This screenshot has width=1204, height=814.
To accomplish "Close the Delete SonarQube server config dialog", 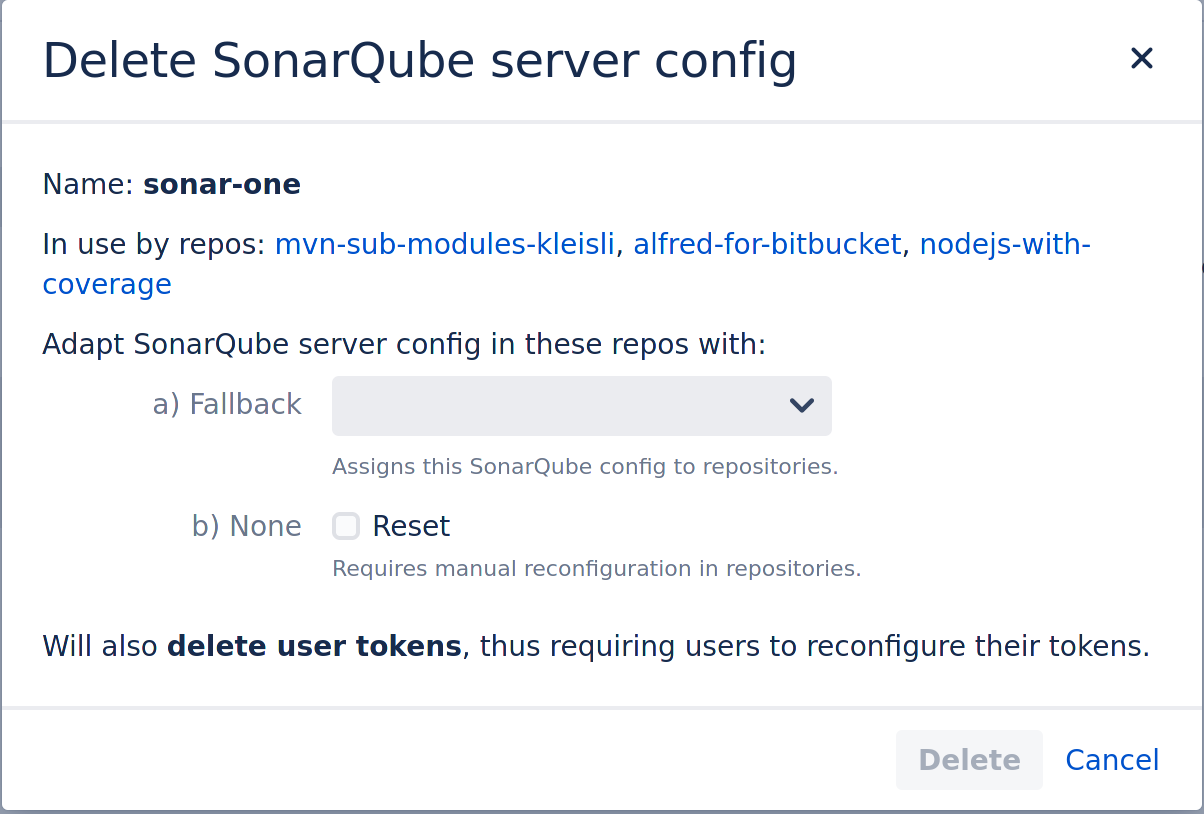I will tap(1141, 59).
